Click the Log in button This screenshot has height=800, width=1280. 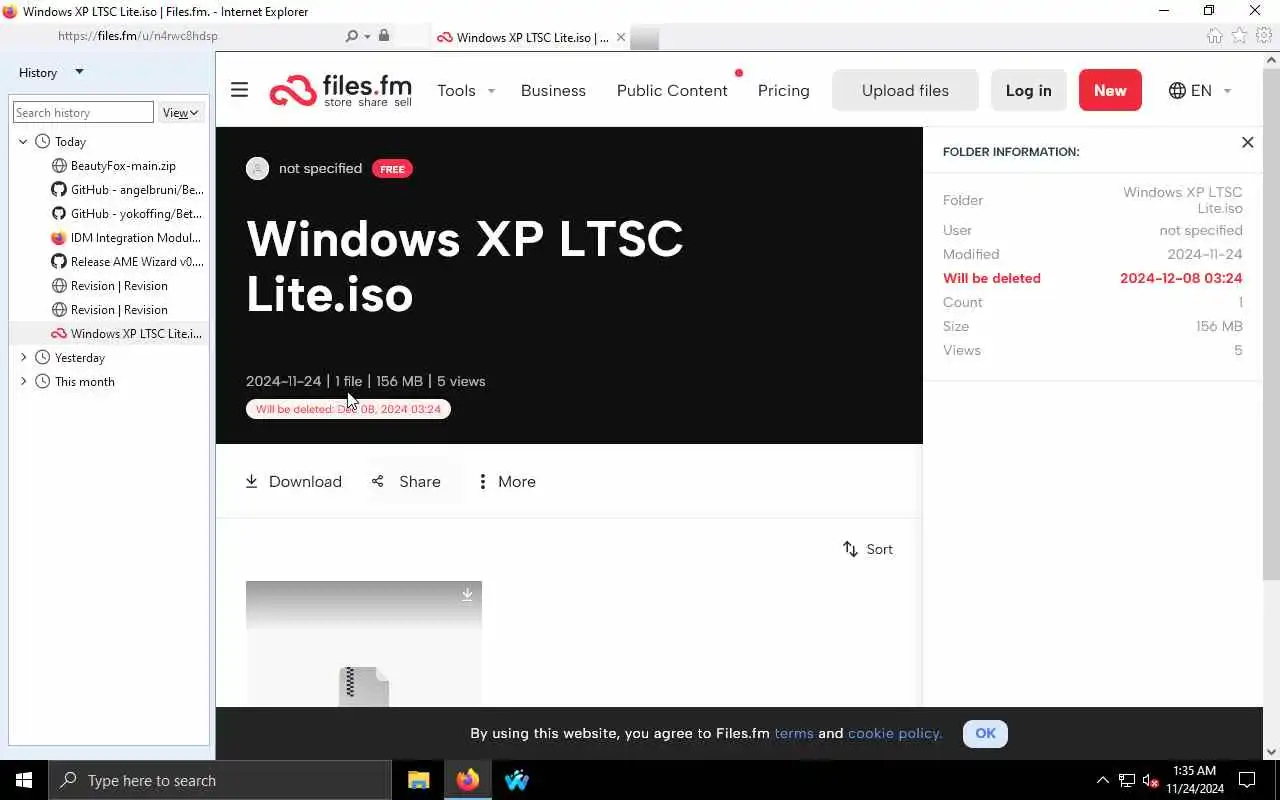click(x=1028, y=90)
